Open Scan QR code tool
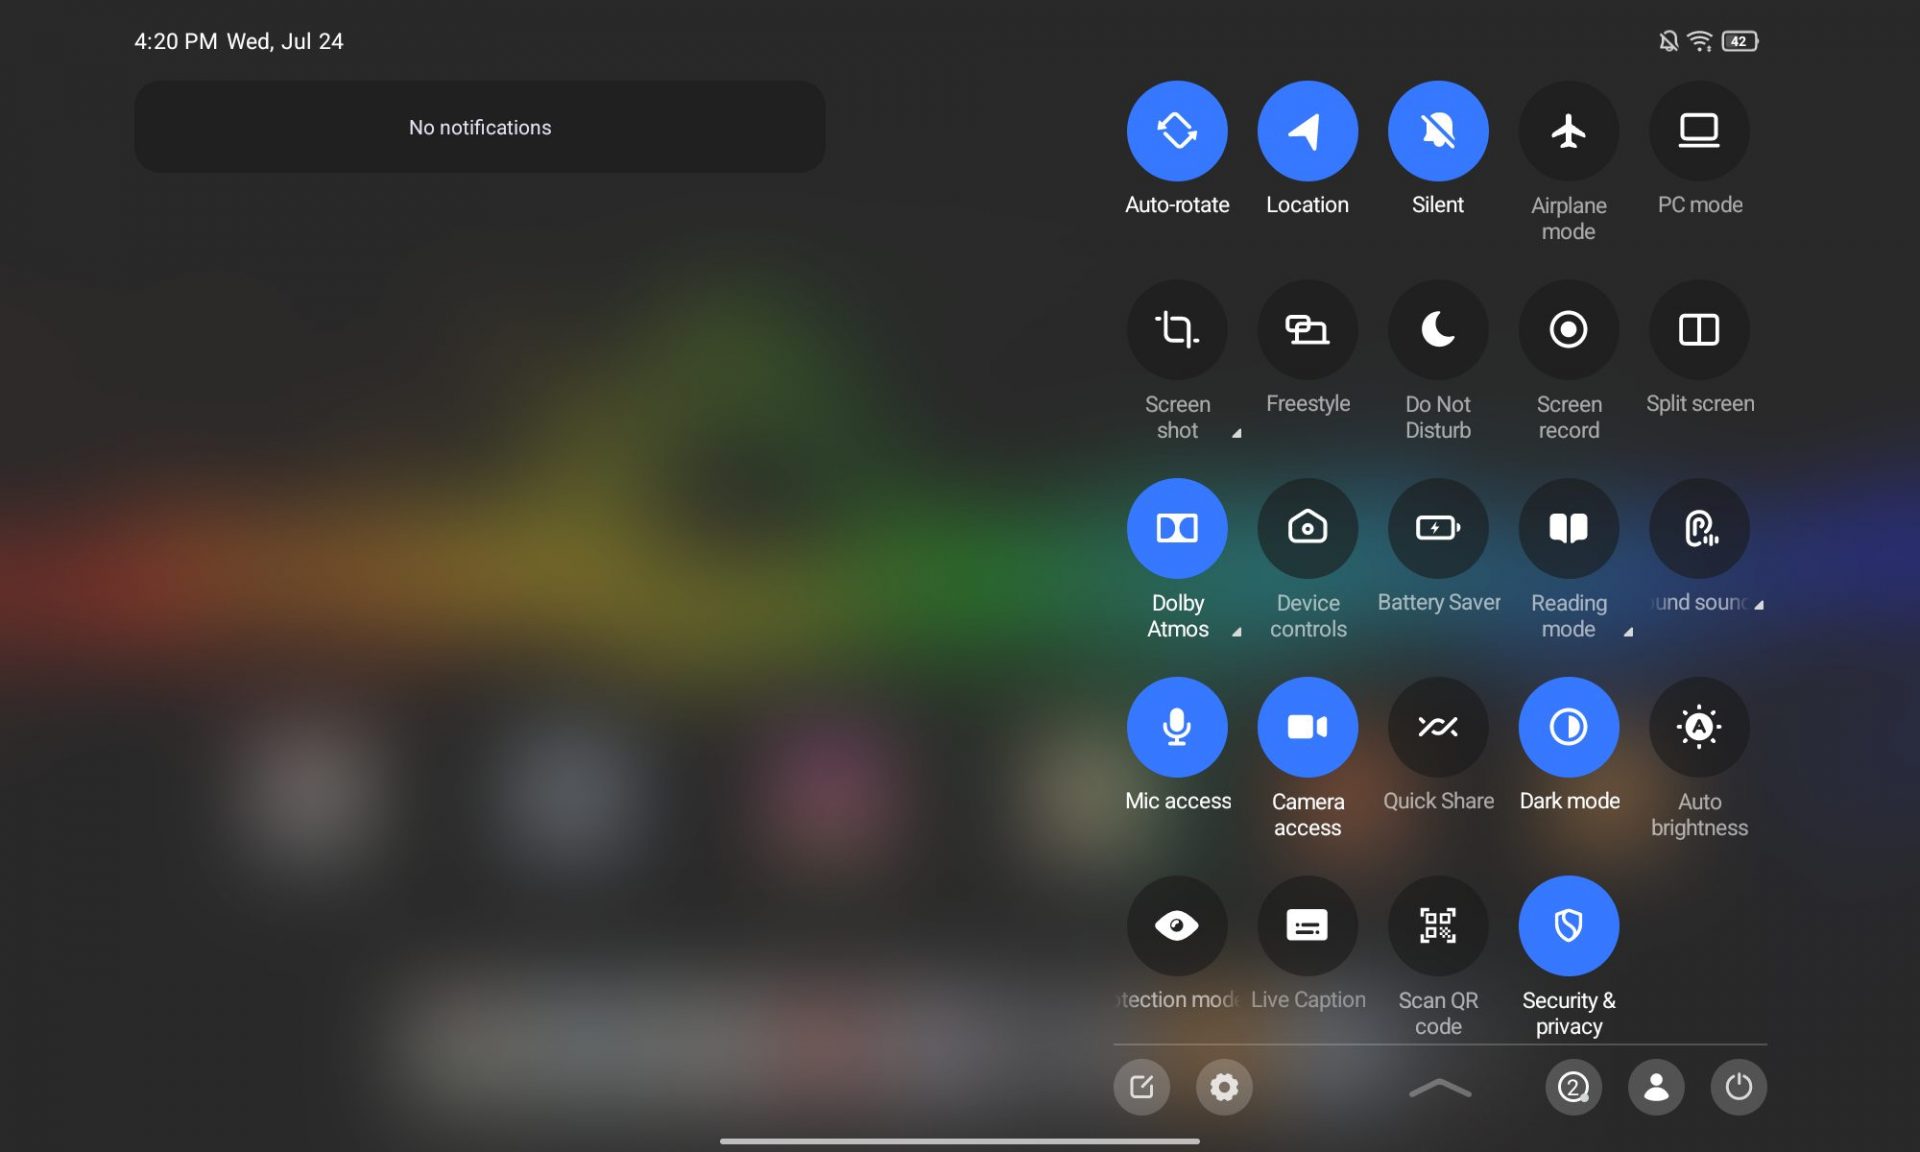 click(1437, 926)
